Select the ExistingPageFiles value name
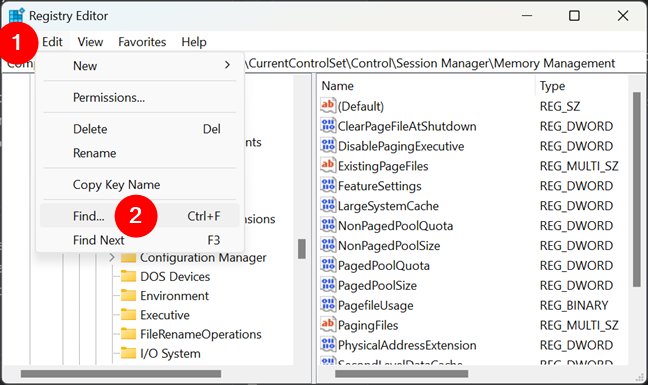This screenshot has width=648, height=385. [383, 166]
